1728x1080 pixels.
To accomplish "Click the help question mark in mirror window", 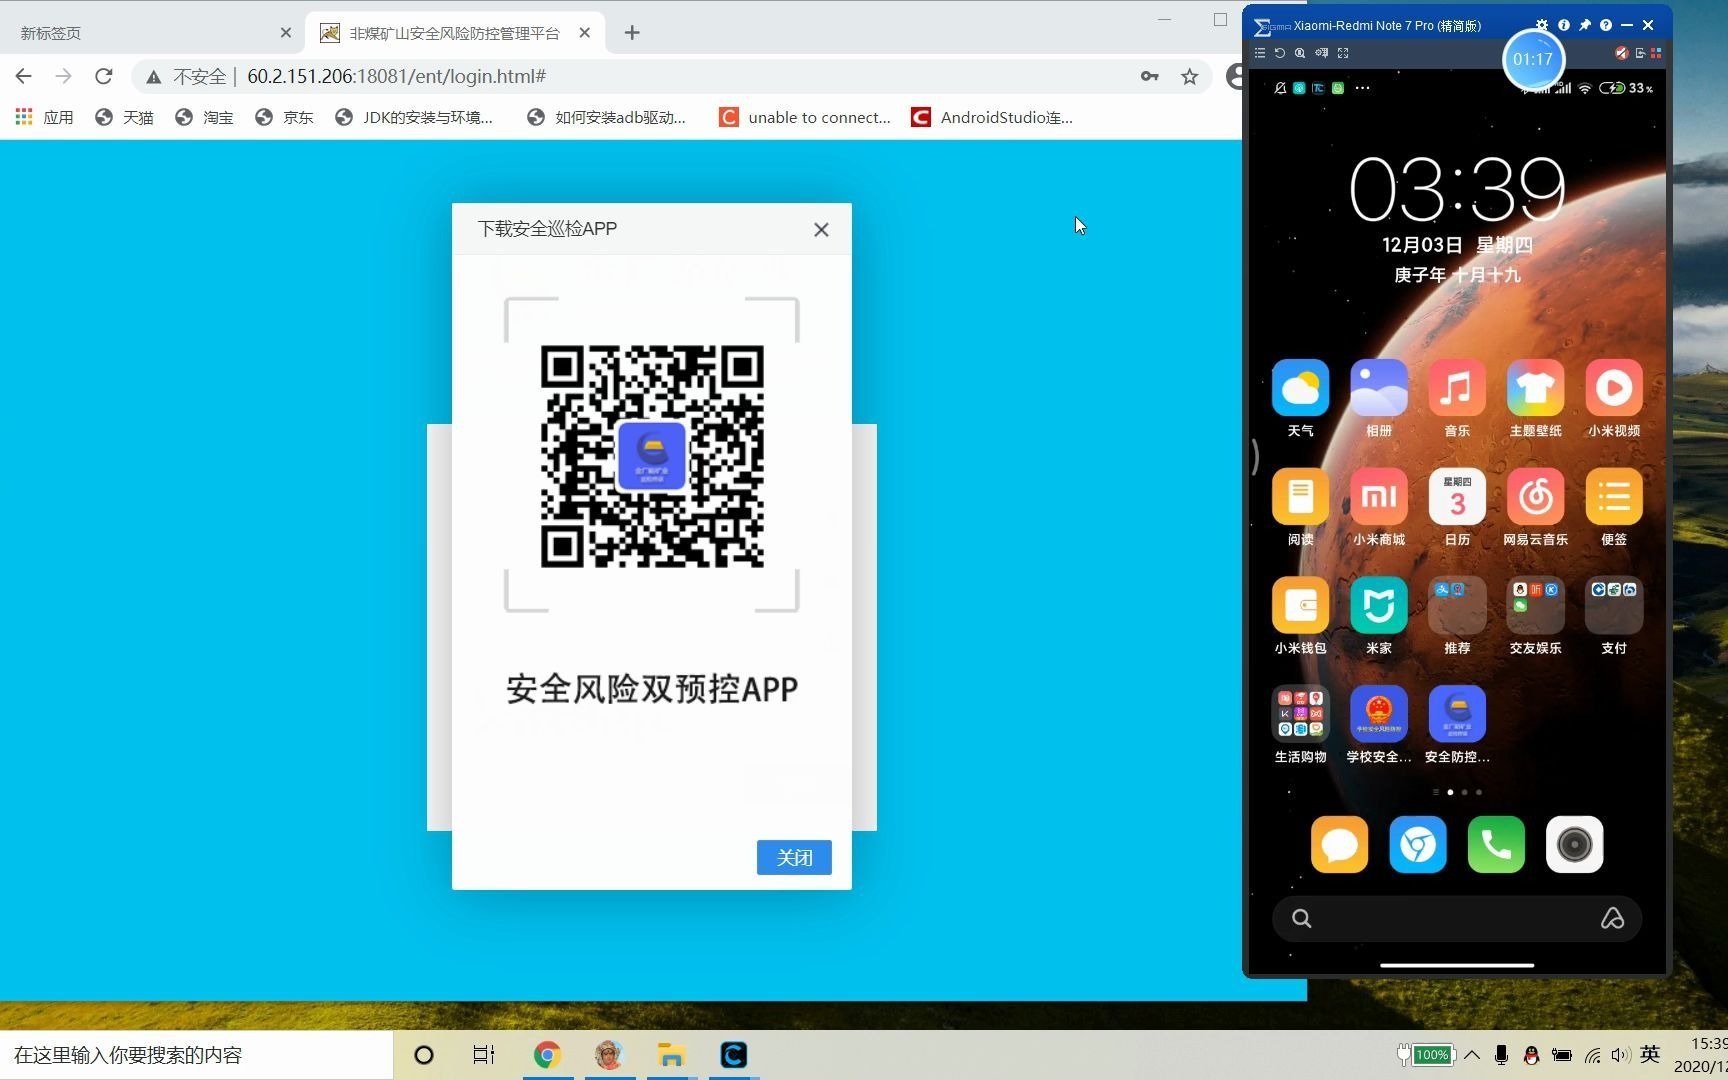I will (x=1606, y=25).
